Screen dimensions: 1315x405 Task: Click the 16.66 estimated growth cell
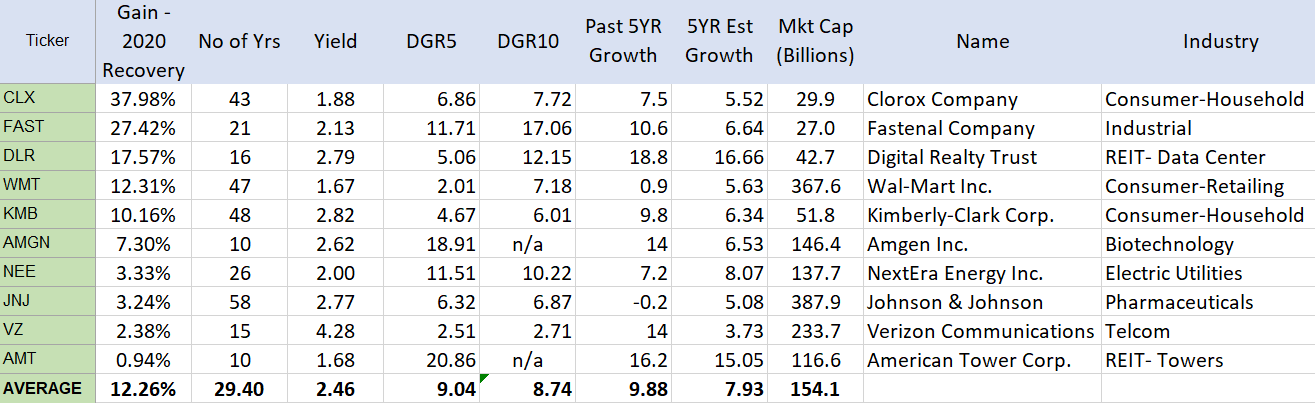point(721,157)
